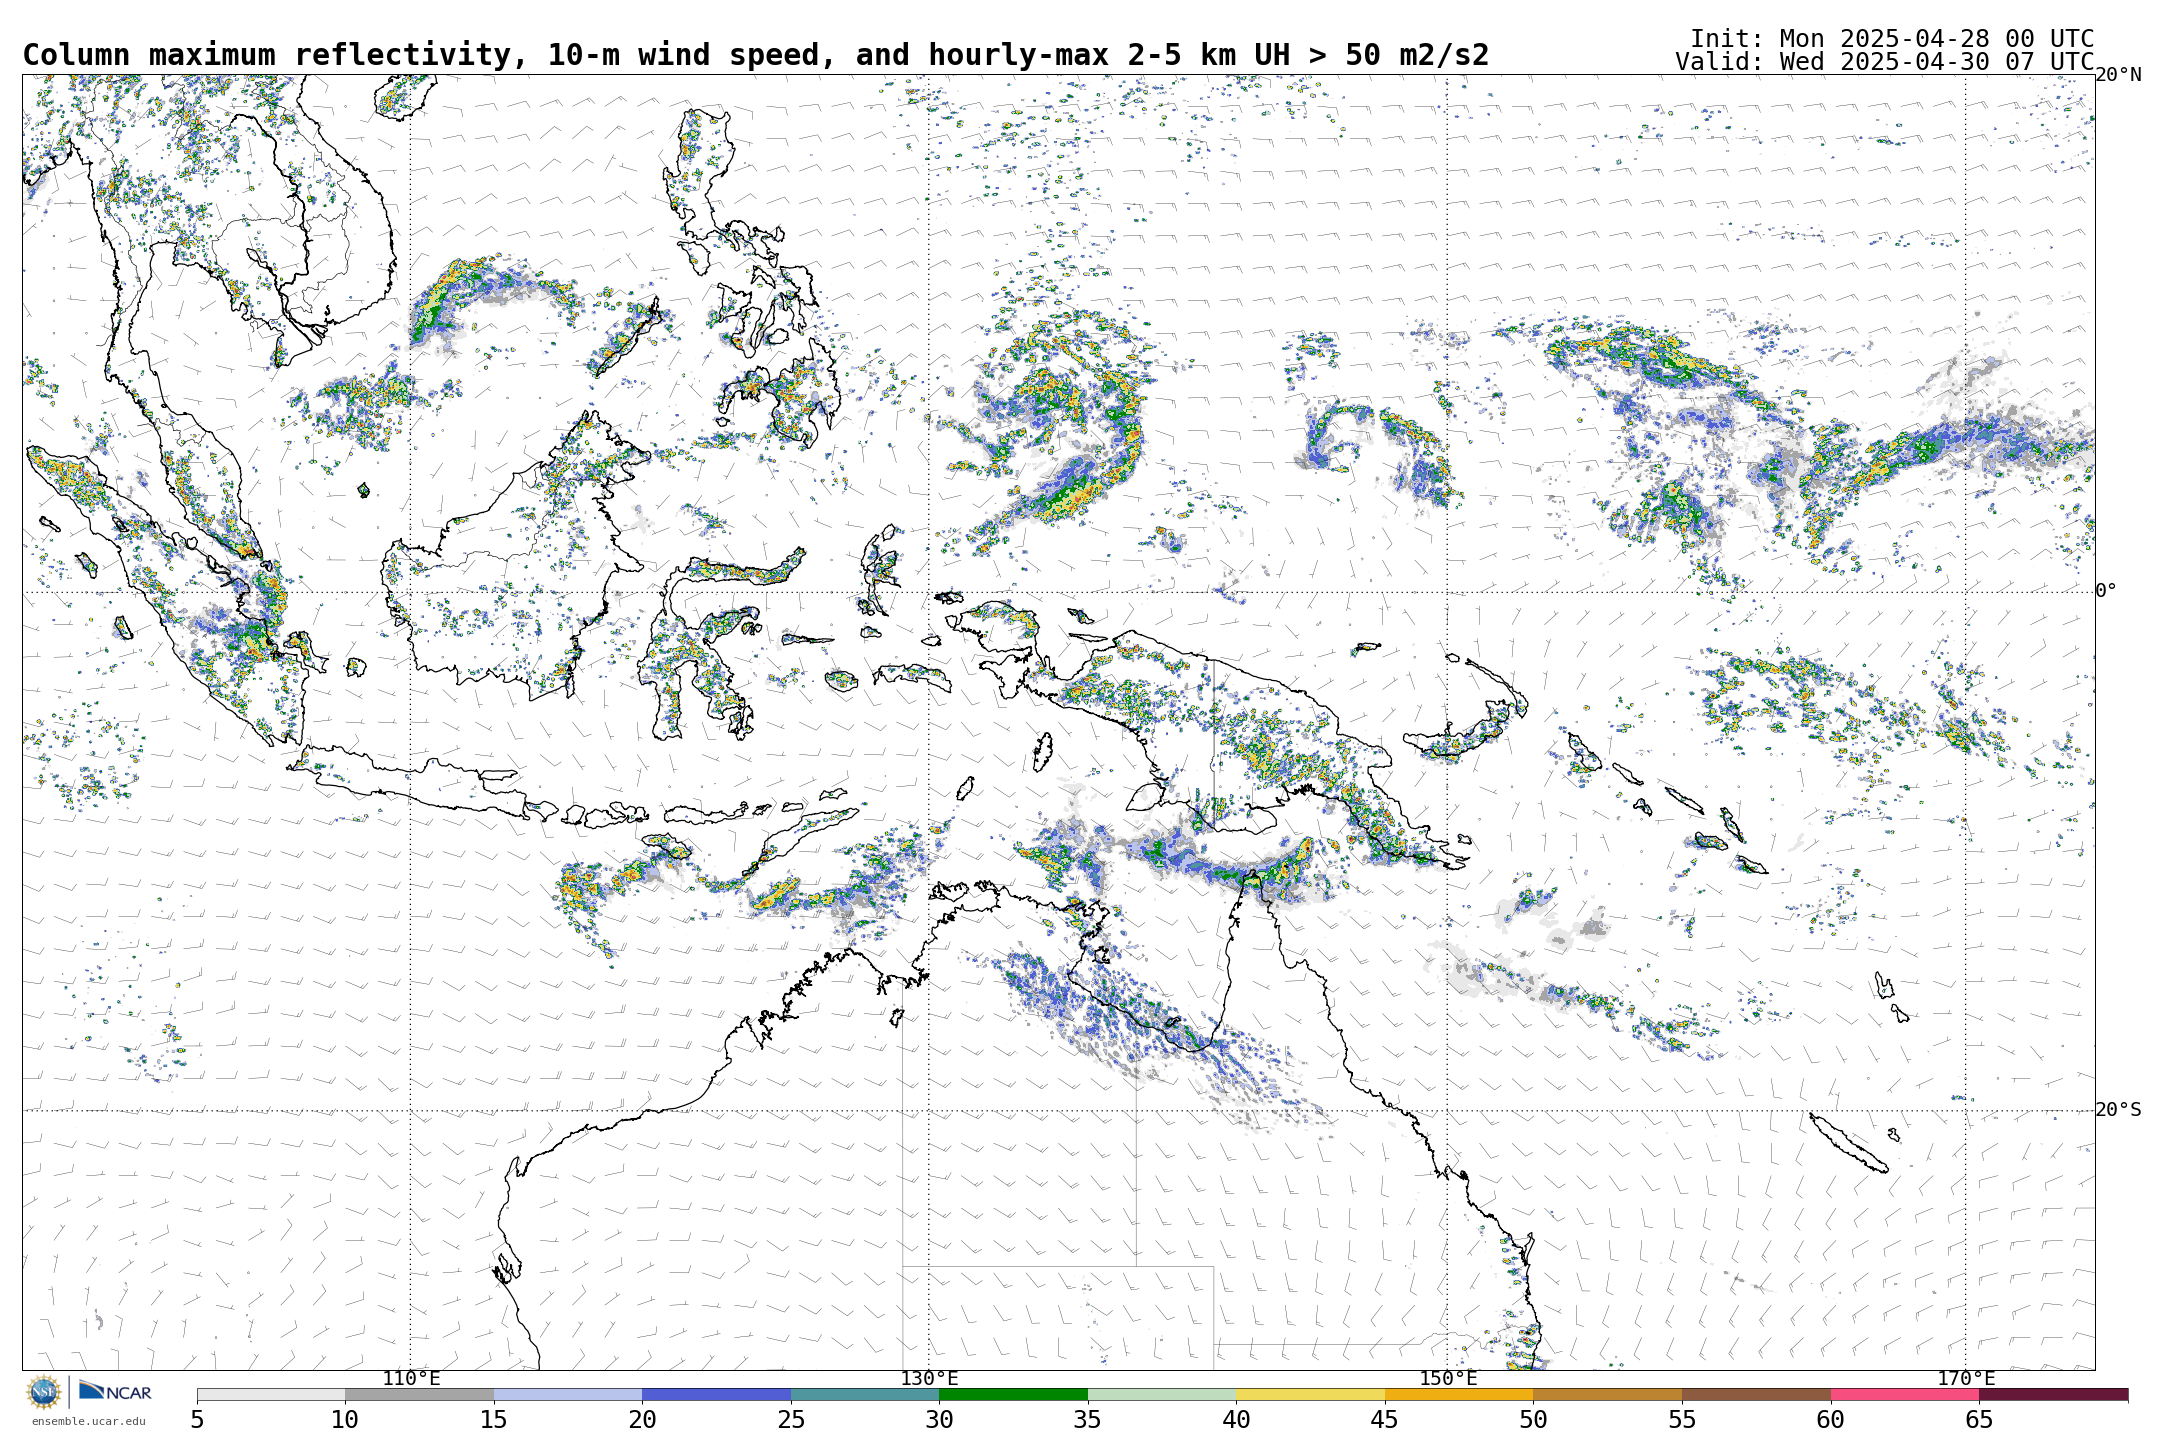Click the colorbar tick label 40
The width and height of the screenshot is (2160, 1433).
(1236, 1419)
